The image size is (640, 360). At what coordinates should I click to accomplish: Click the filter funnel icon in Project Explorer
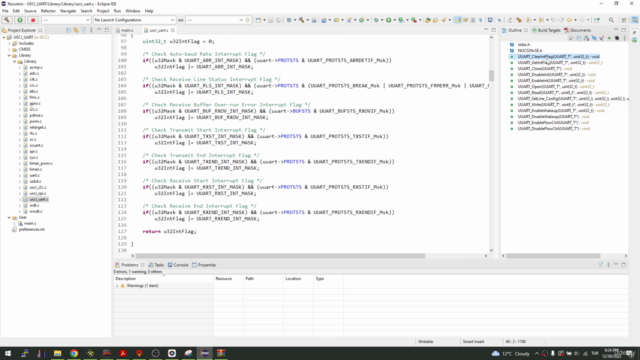[x=84, y=30]
